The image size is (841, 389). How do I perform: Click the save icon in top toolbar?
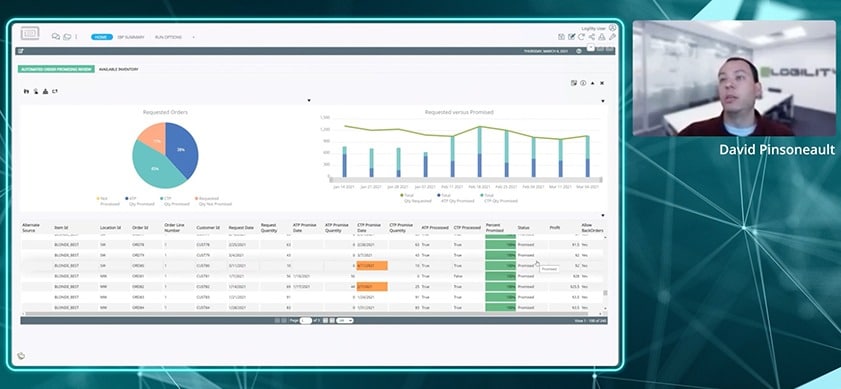[x=561, y=36]
